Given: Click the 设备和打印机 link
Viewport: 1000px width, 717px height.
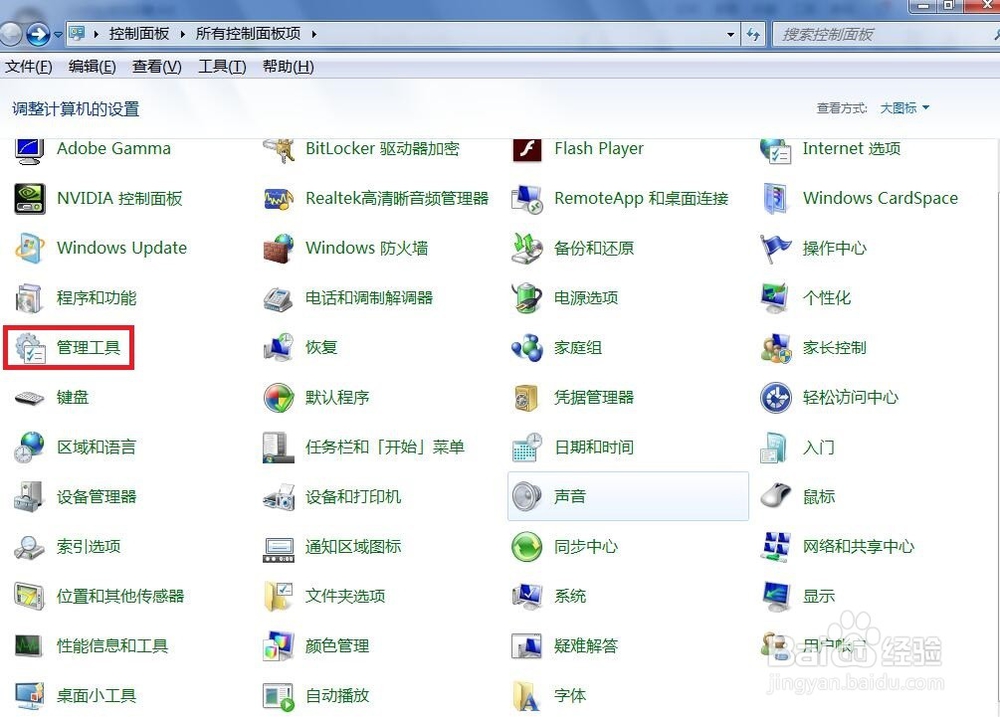Looking at the screenshot, I should coord(353,497).
